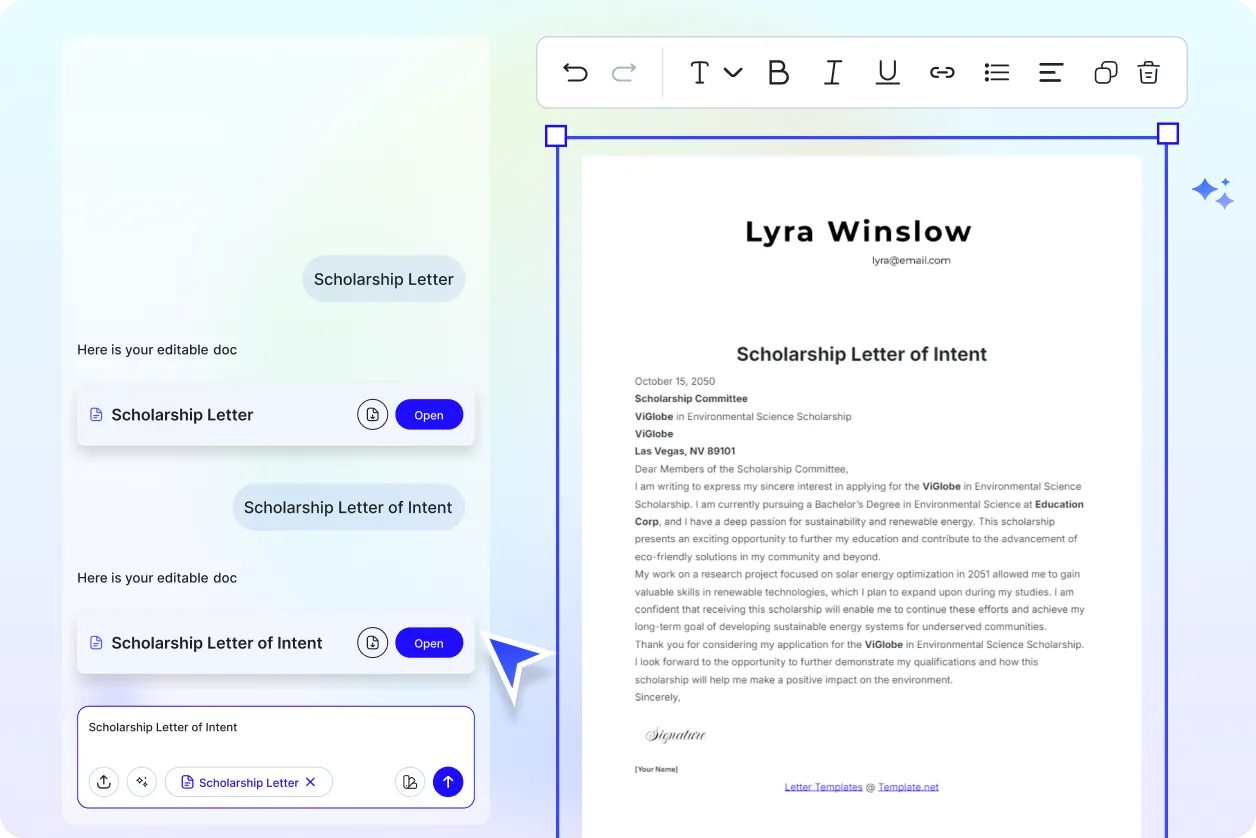Image resolution: width=1256 pixels, height=838 pixels.
Task: Click the upload icon in prompt box
Action: coord(104,782)
